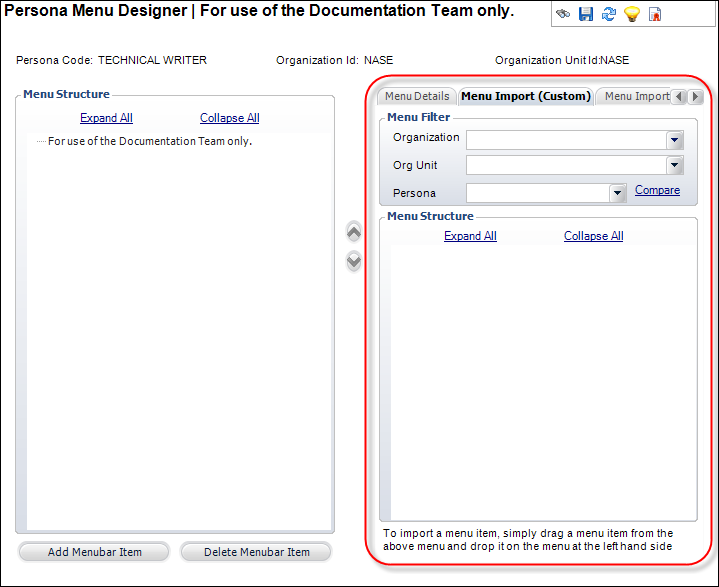Screen dimensions: 719x587
Task: Expand All in import Menu Structure
Action: (470, 236)
